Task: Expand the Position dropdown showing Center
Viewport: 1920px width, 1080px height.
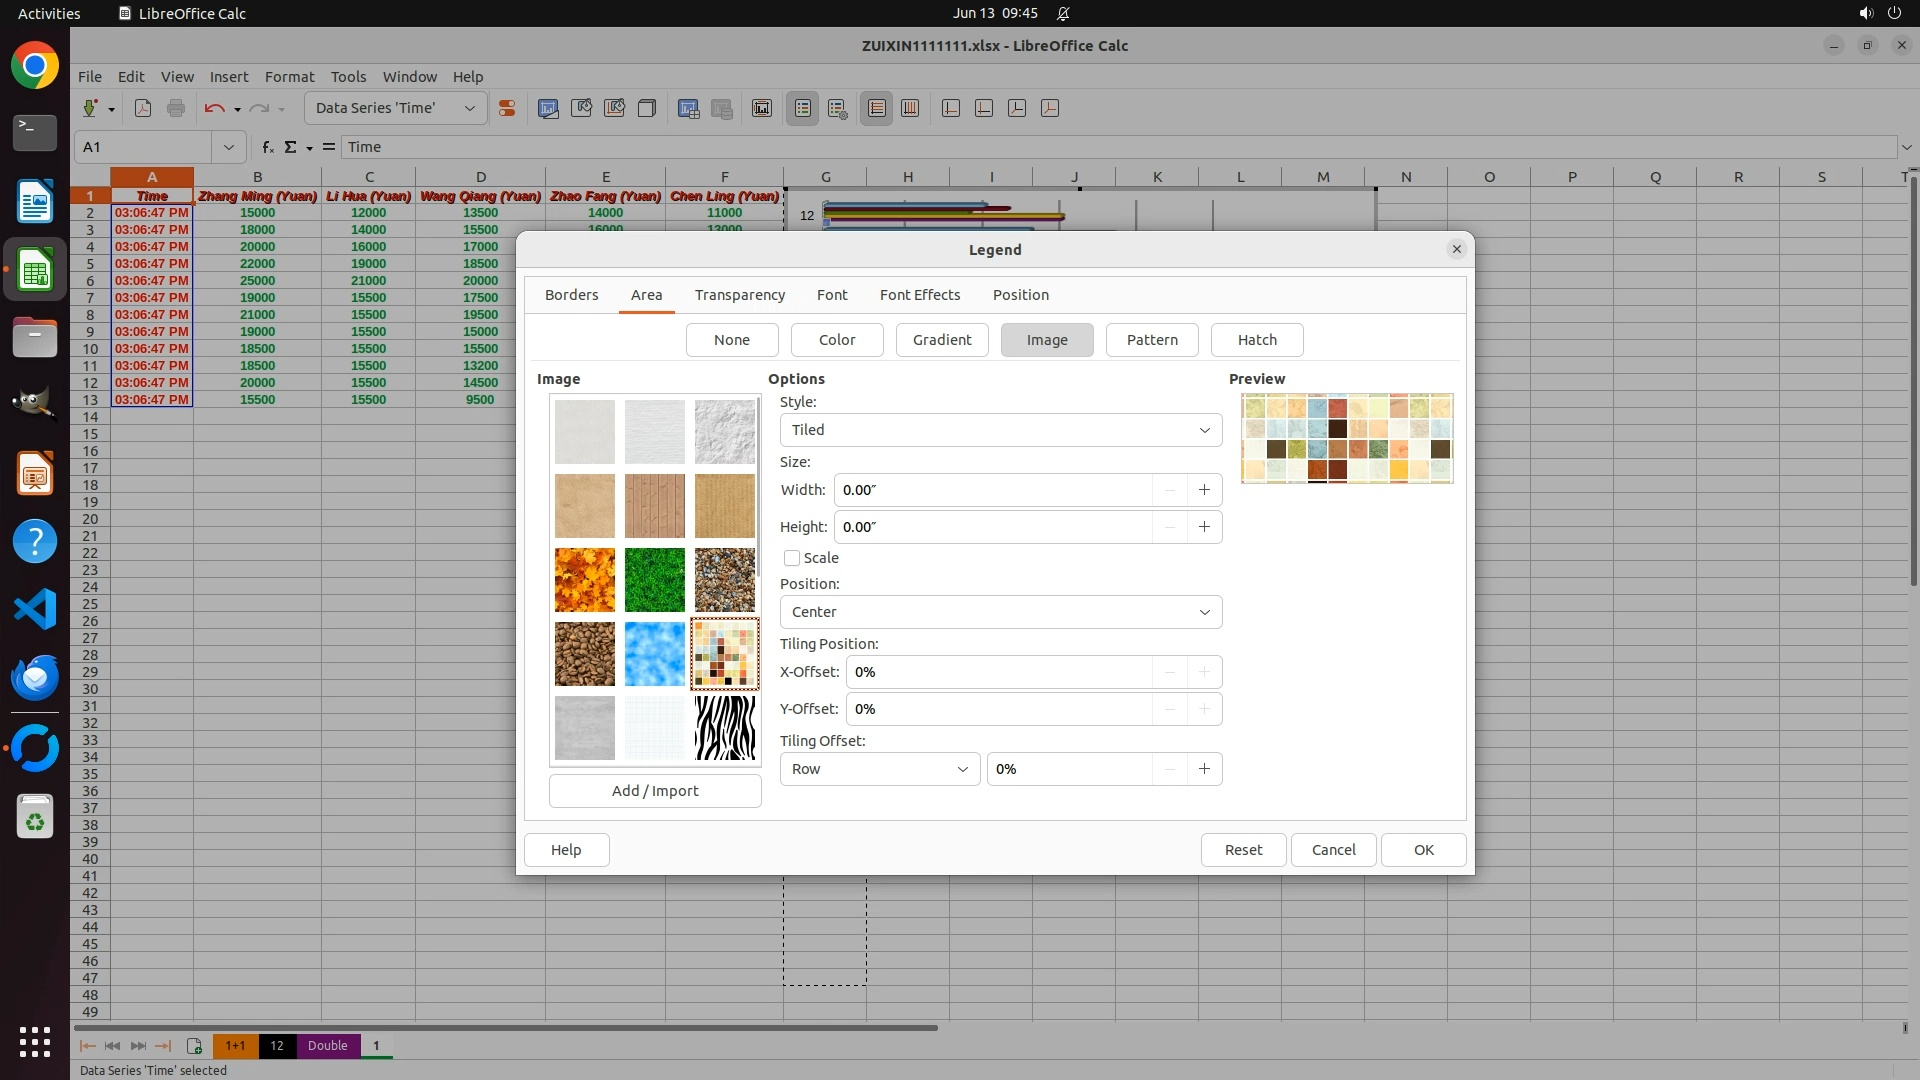Action: pyautogui.click(x=1000, y=612)
